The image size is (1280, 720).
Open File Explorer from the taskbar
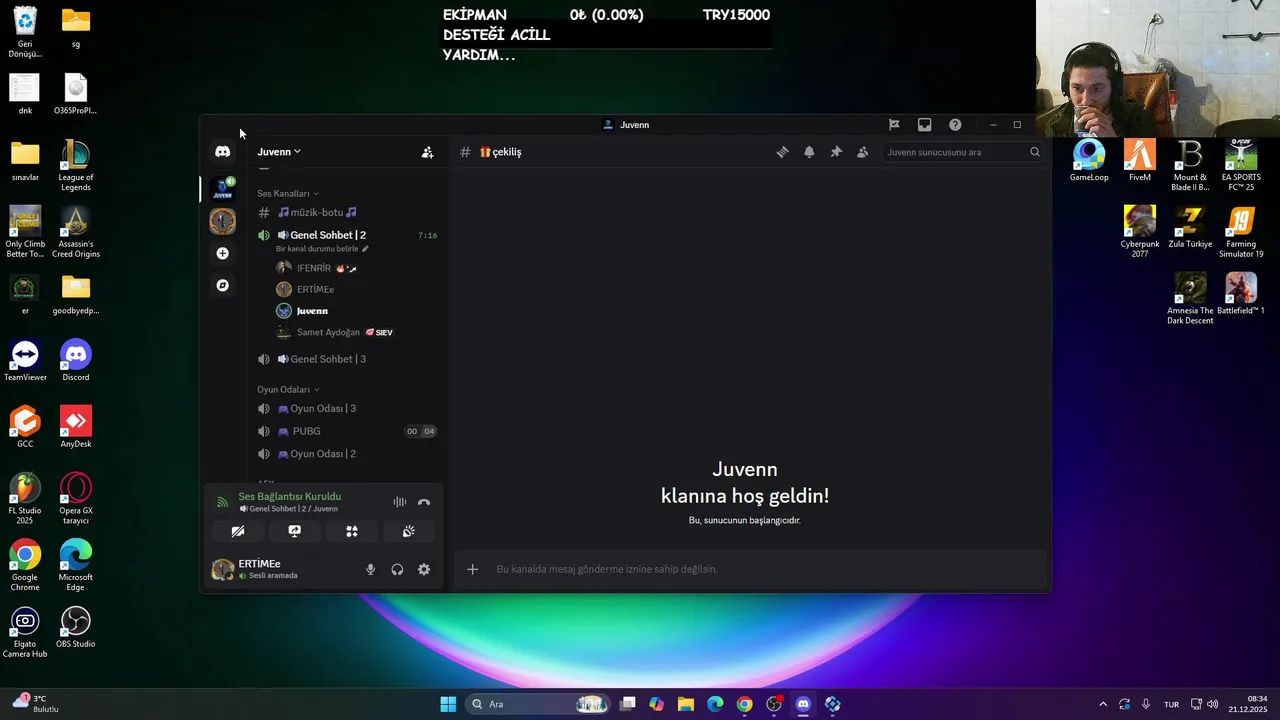(686, 704)
